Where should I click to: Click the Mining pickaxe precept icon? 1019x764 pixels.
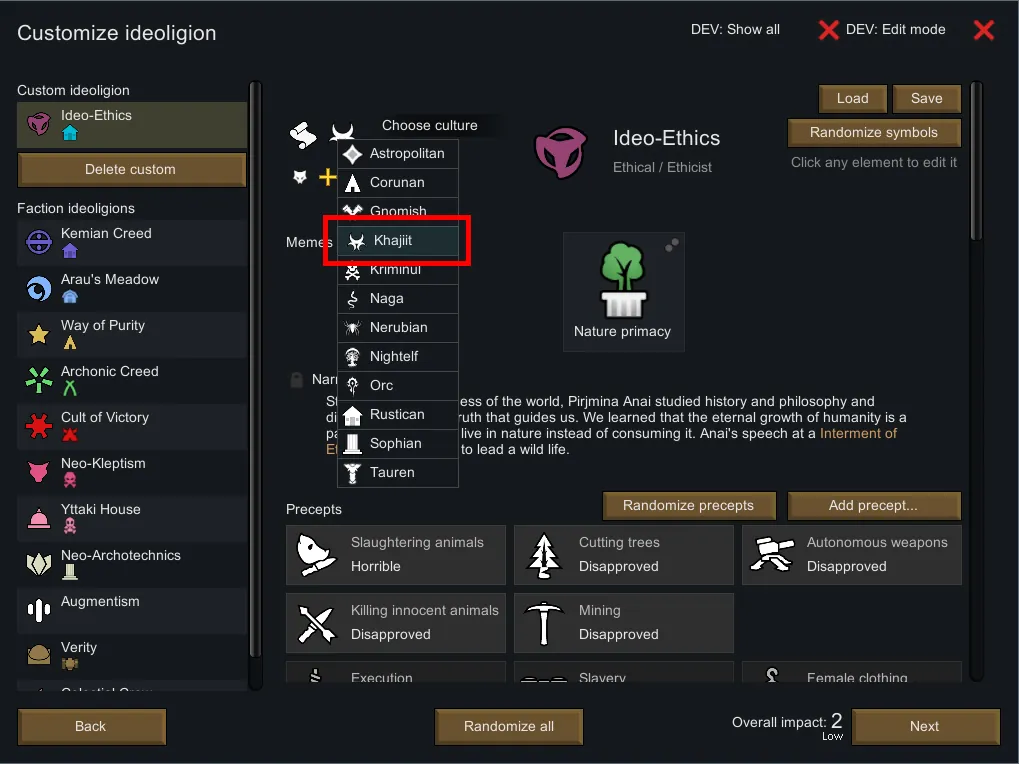tap(543, 623)
